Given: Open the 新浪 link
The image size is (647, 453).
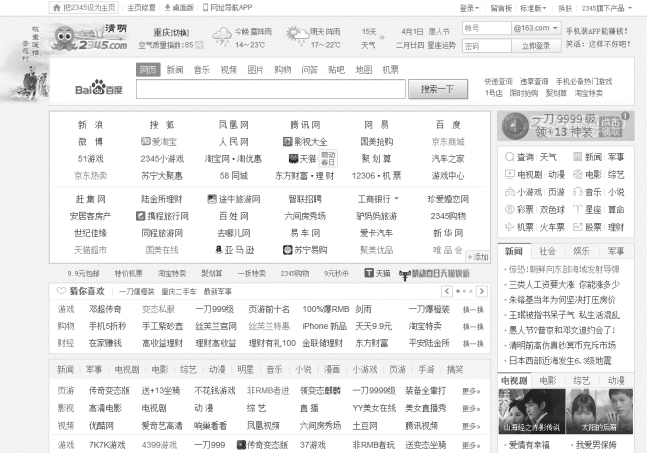Looking at the screenshot, I should point(90,125).
